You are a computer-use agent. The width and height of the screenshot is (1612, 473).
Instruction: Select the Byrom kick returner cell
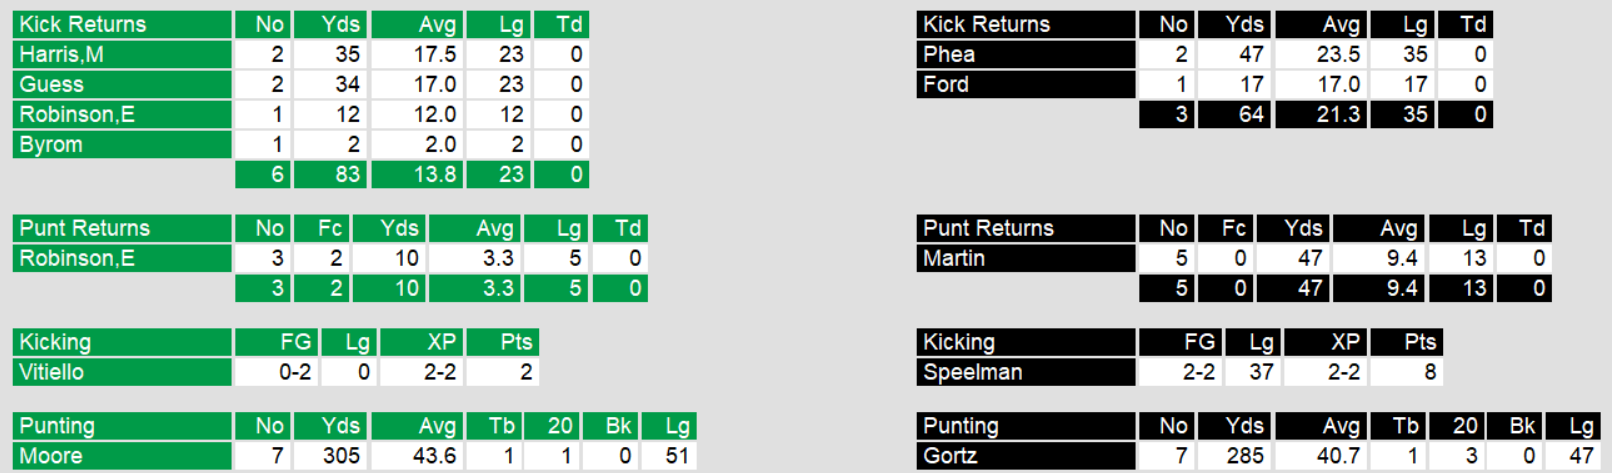point(122,144)
